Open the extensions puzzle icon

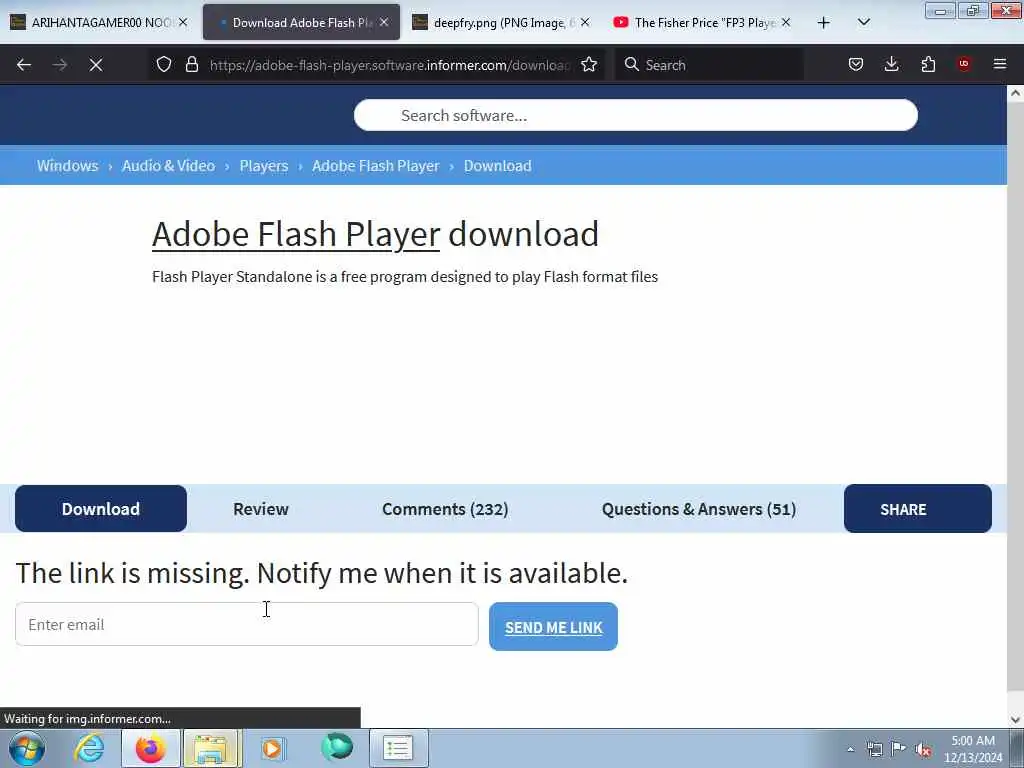tap(928, 65)
